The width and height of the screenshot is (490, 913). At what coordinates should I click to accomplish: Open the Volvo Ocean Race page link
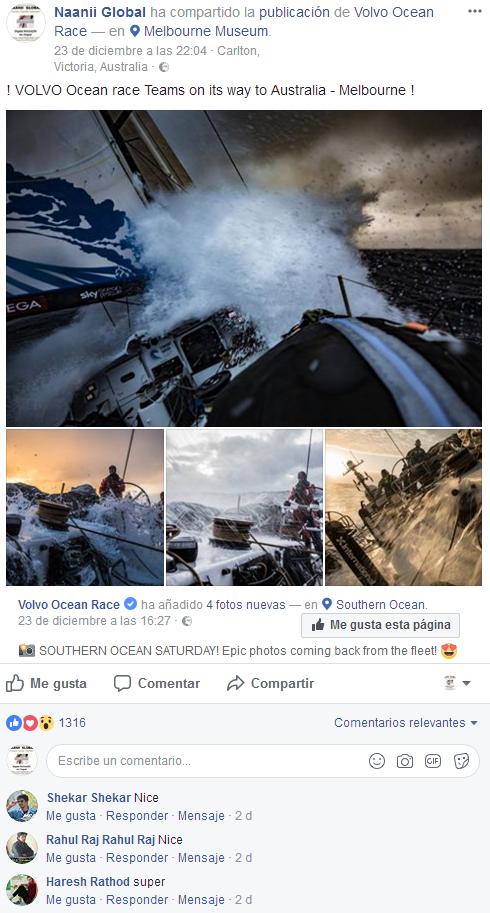69,604
